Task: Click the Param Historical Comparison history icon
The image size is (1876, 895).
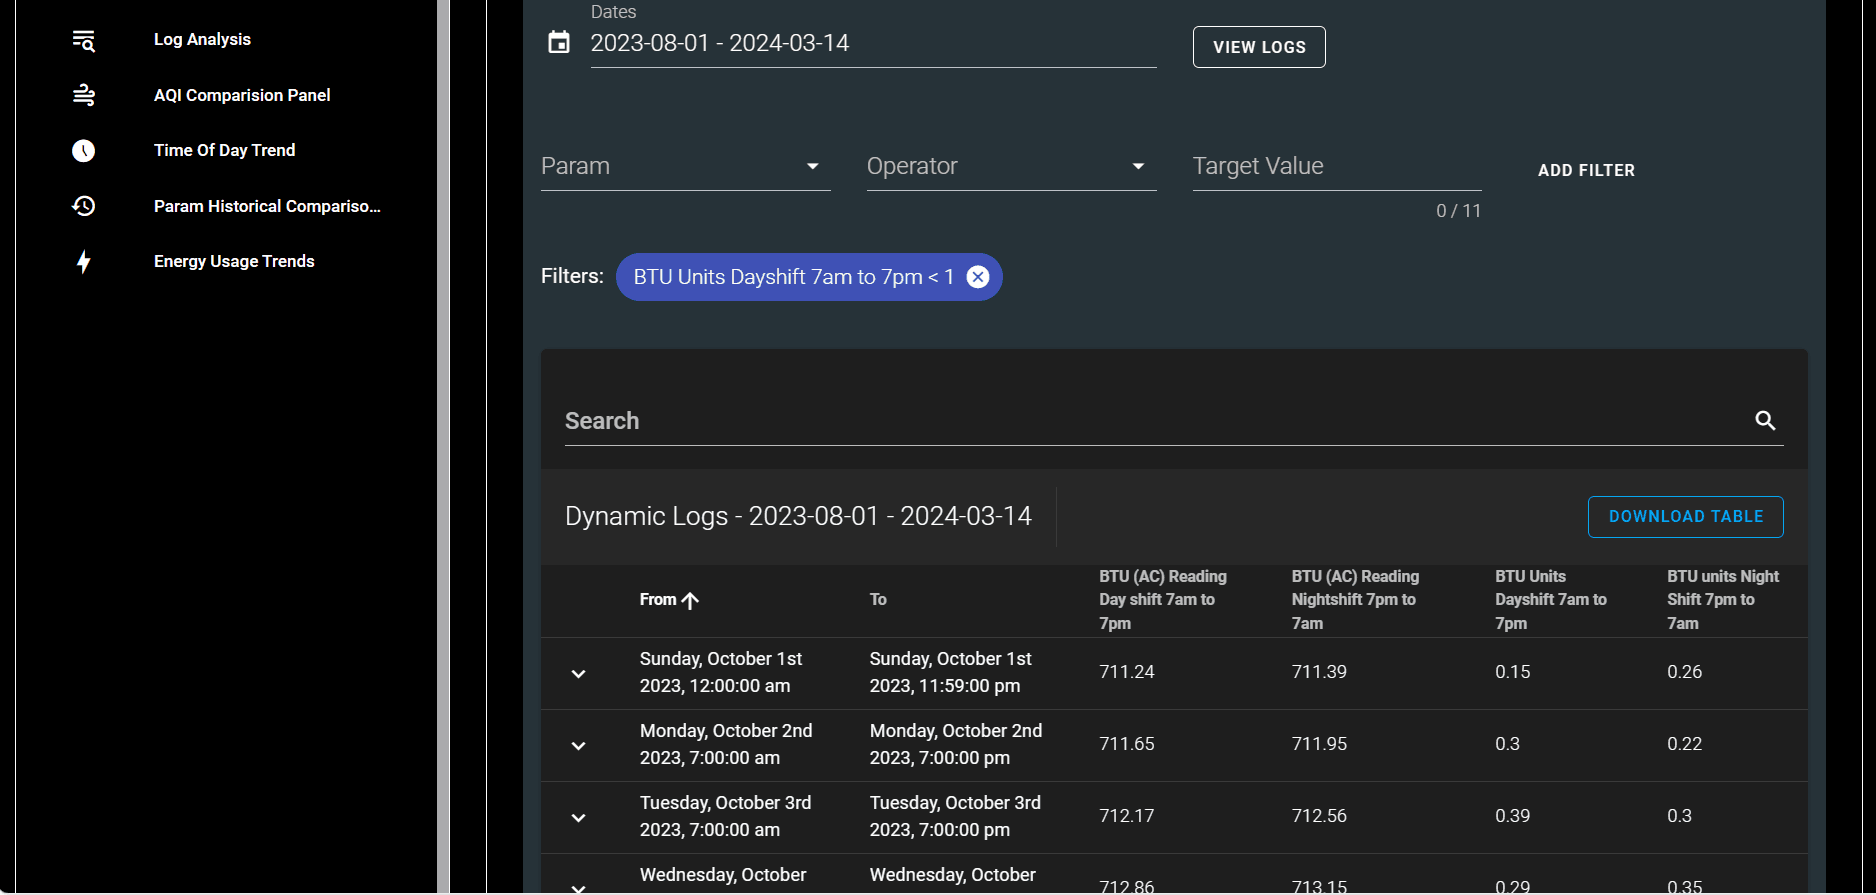Action: click(x=84, y=206)
